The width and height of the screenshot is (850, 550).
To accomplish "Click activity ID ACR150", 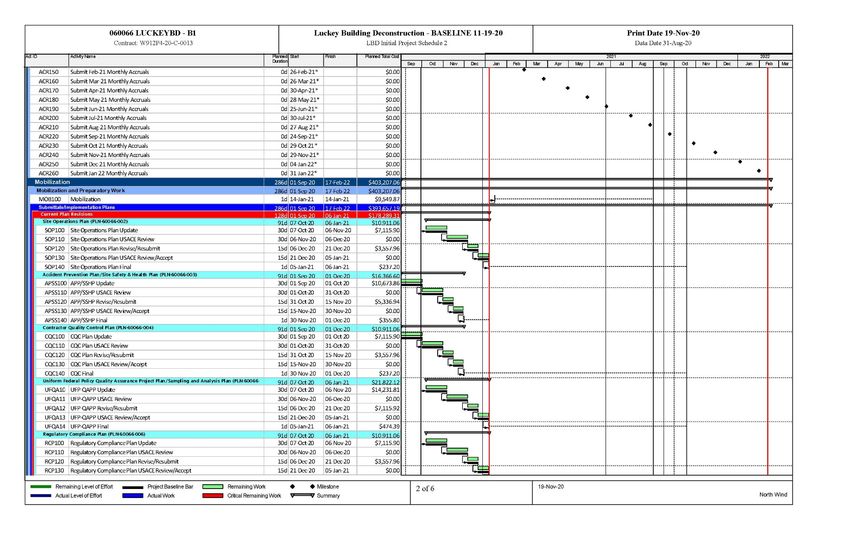I will 48,72.
